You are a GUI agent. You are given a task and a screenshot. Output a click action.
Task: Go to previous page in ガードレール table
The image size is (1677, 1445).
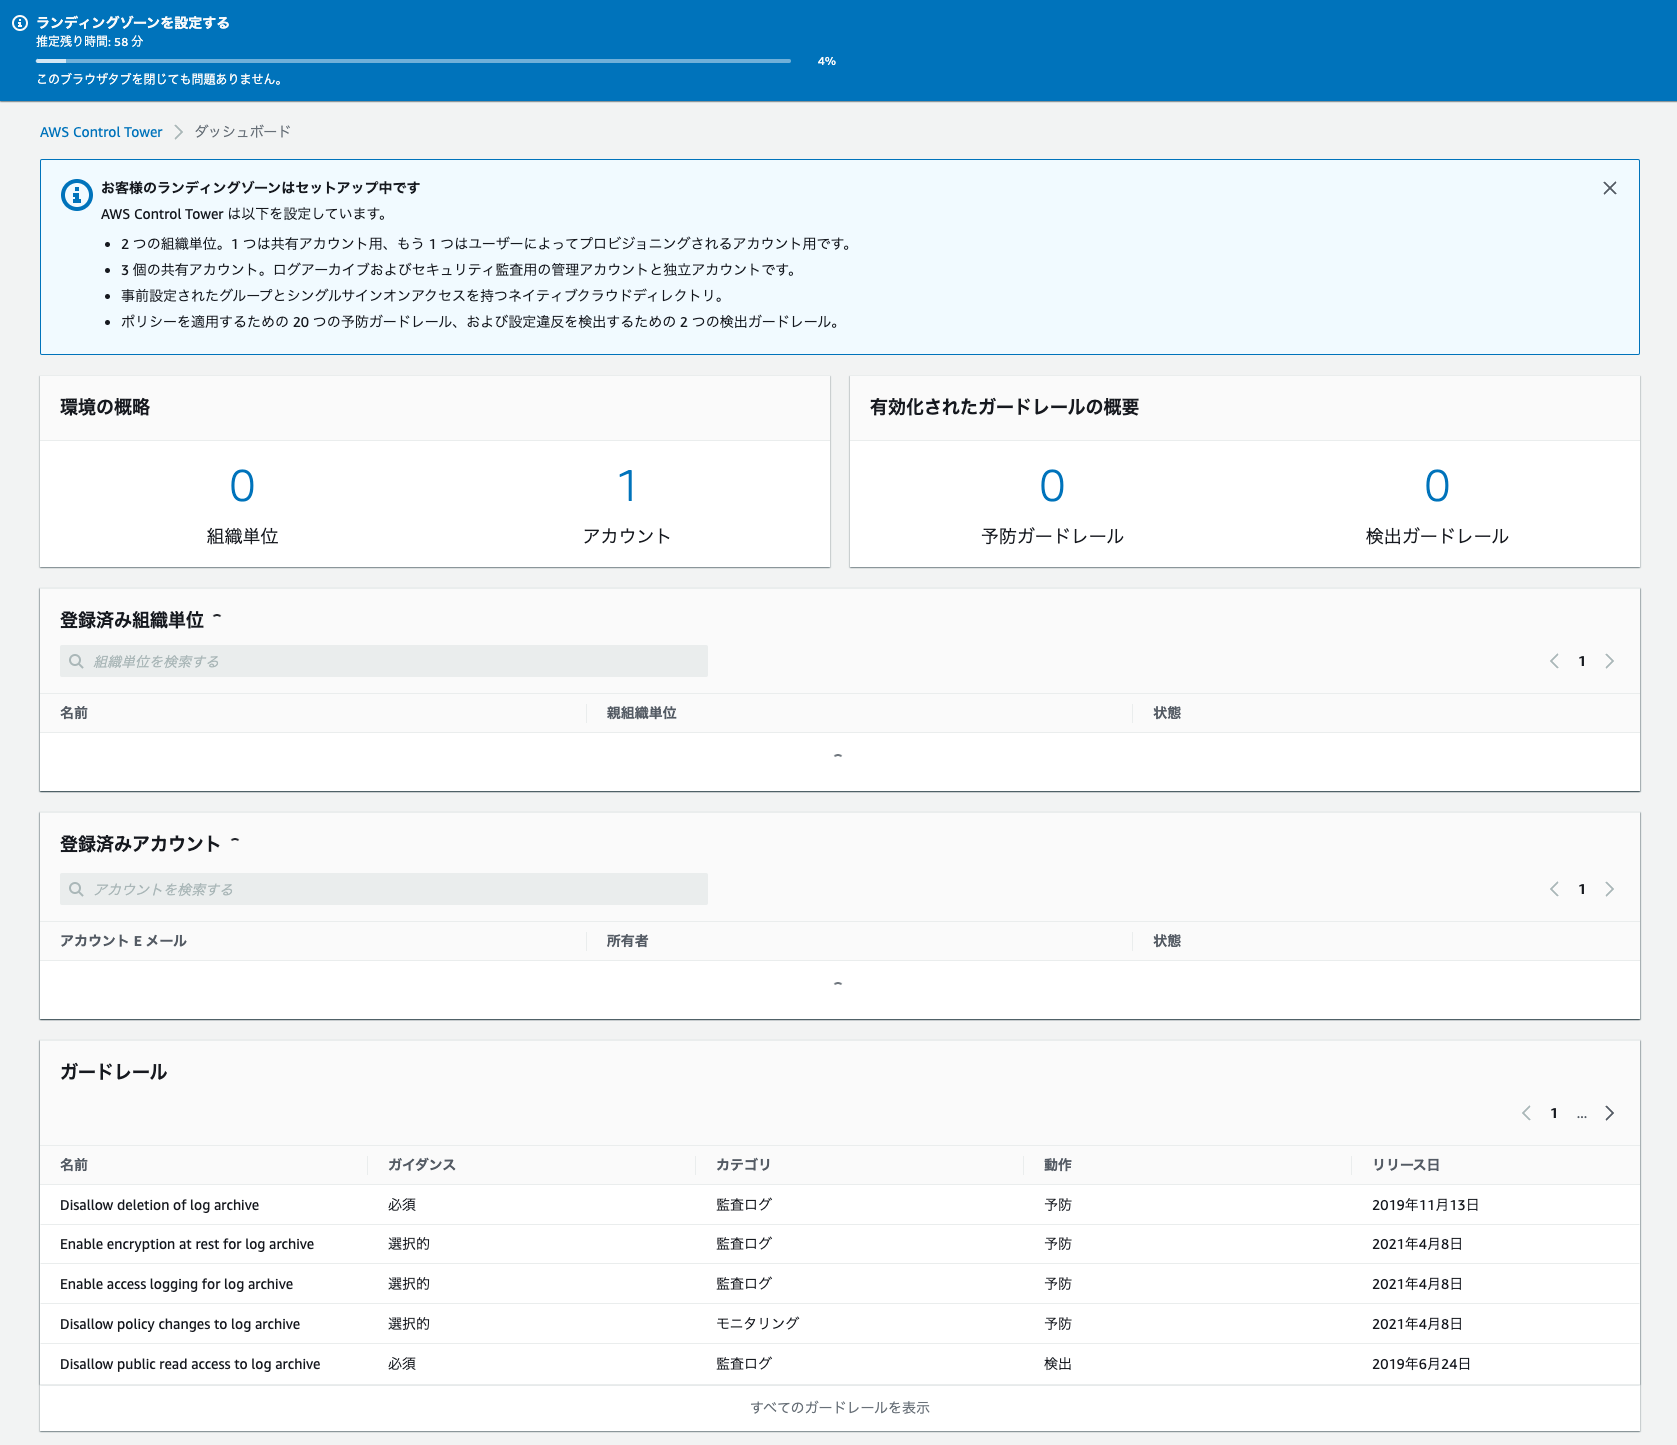coord(1526,1113)
